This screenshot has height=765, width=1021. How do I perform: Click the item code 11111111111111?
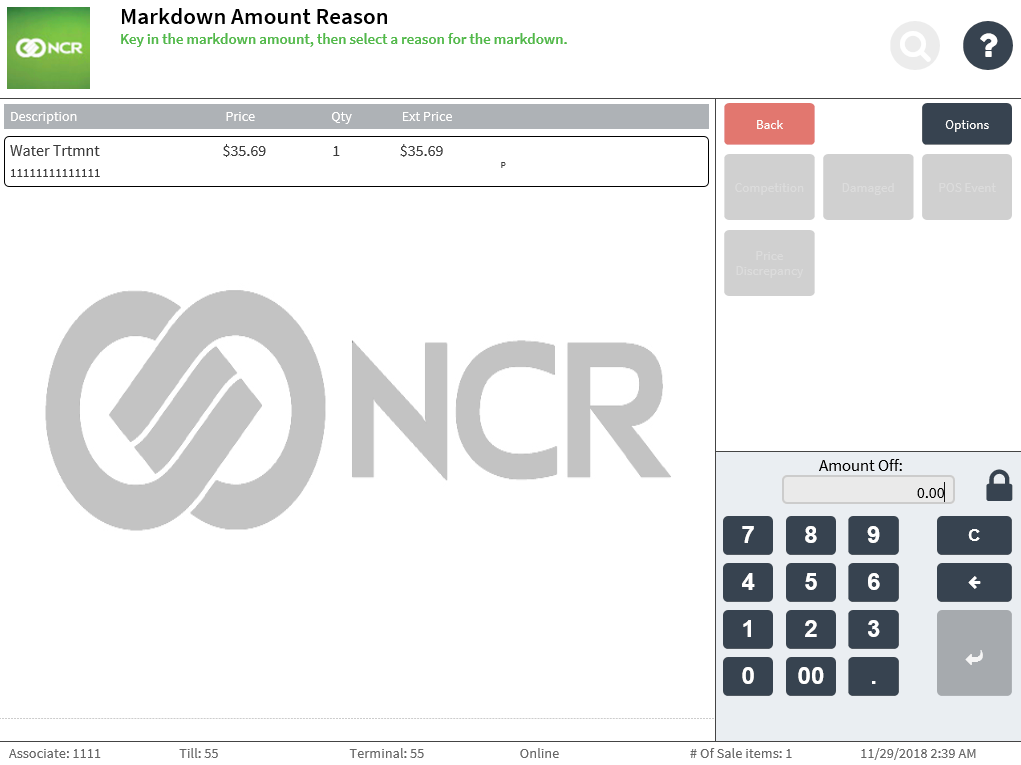tap(55, 173)
